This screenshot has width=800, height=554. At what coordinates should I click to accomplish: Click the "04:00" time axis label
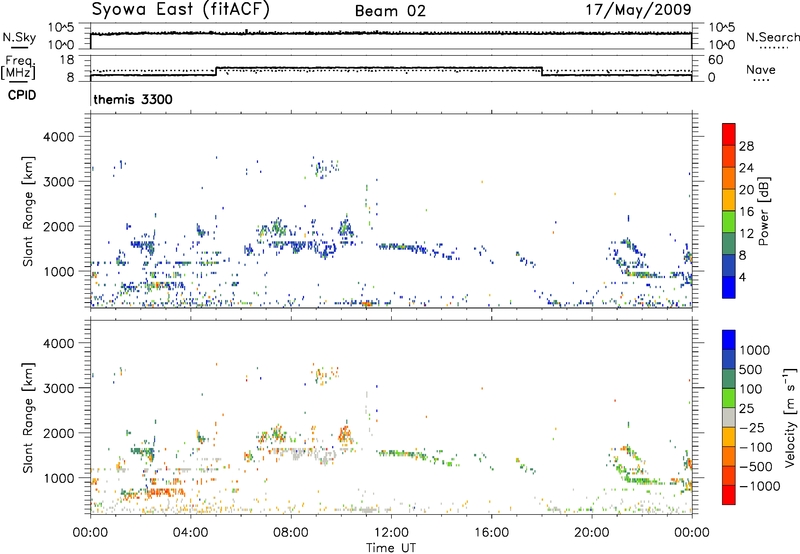190,533
